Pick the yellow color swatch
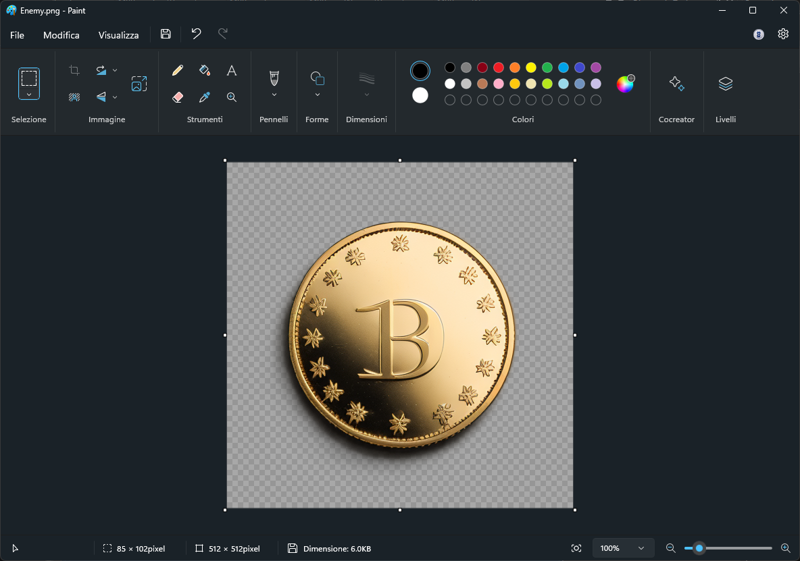Viewport: 800px width, 561px height. tap(531, 67)
